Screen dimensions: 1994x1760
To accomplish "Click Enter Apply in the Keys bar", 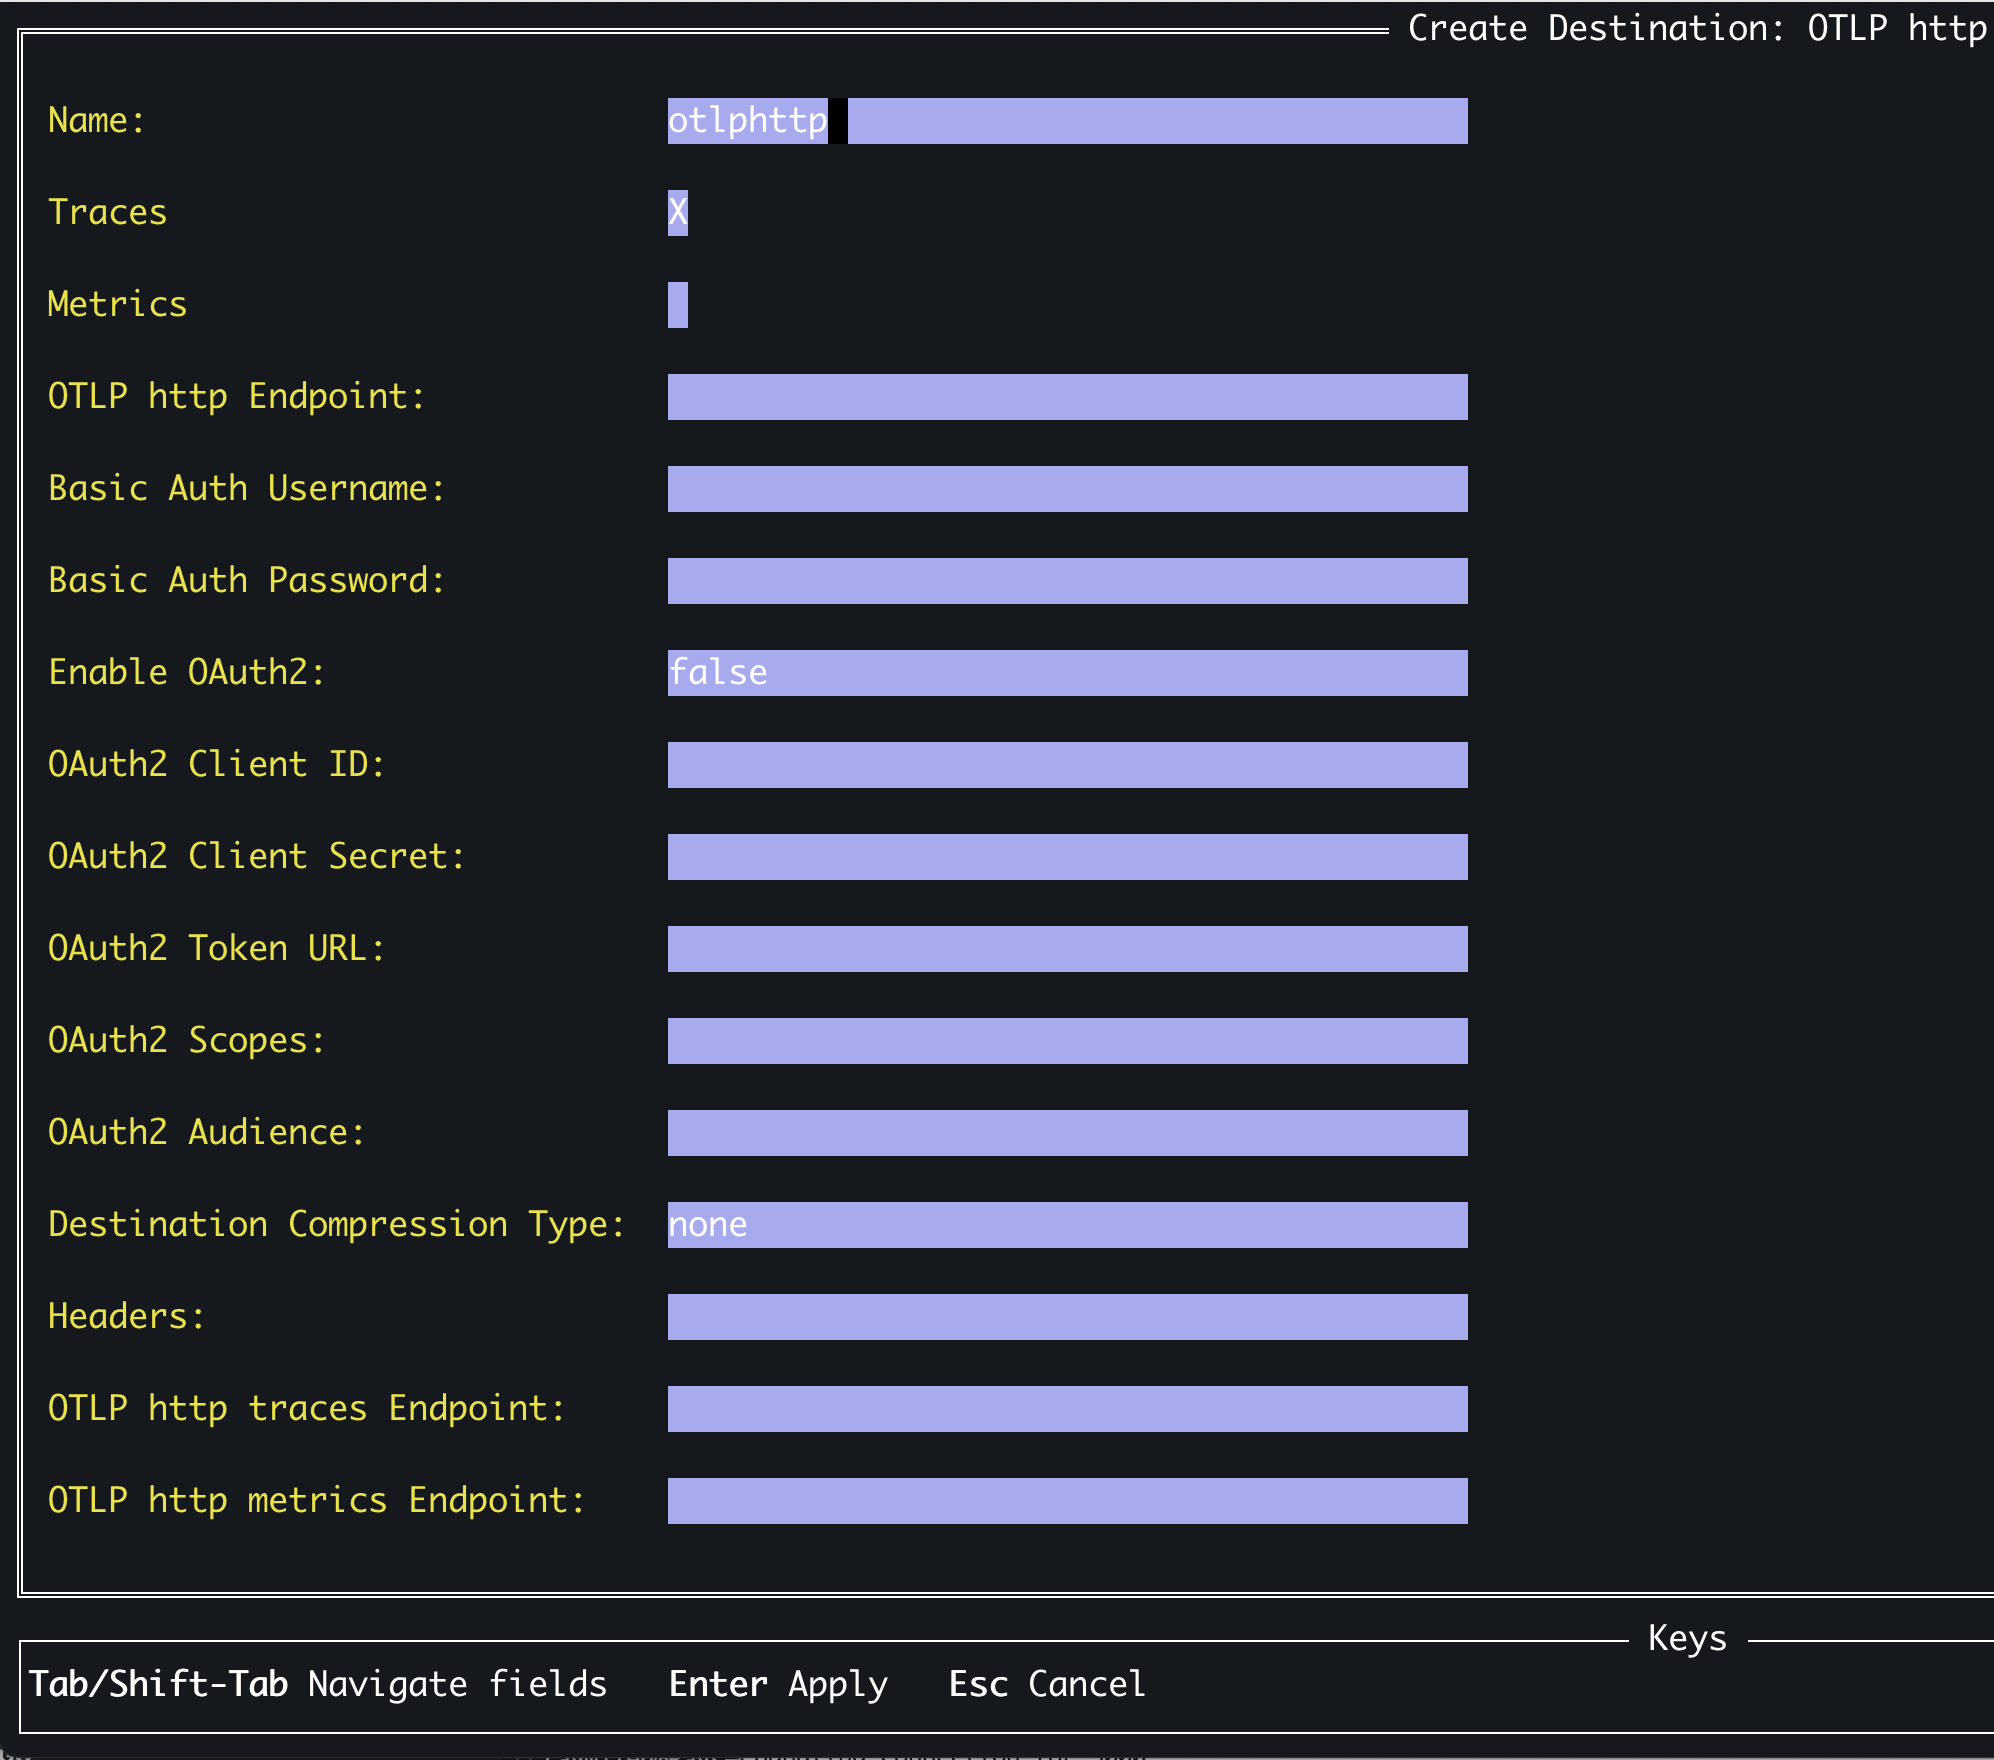I will pos(777,1684).
